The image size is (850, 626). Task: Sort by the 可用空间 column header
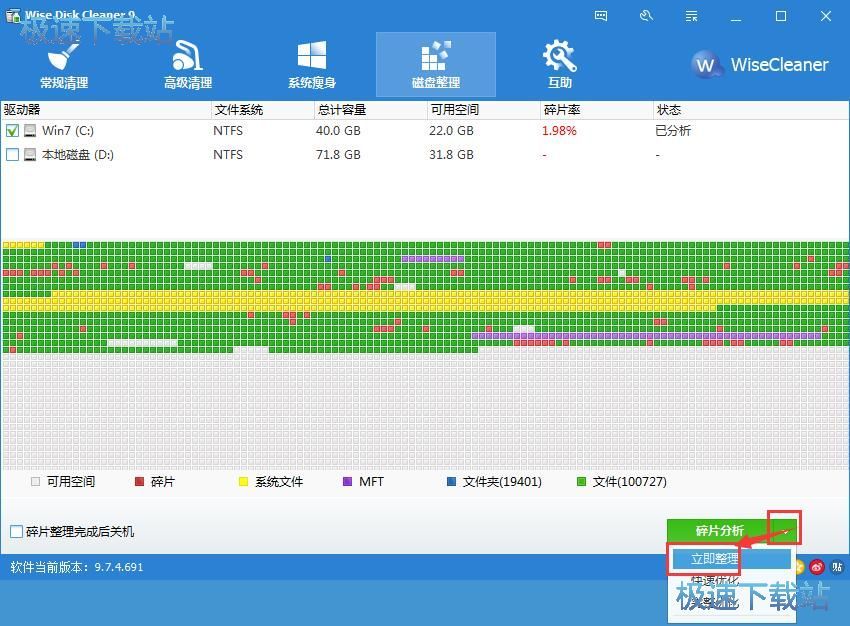coord(484,110)
